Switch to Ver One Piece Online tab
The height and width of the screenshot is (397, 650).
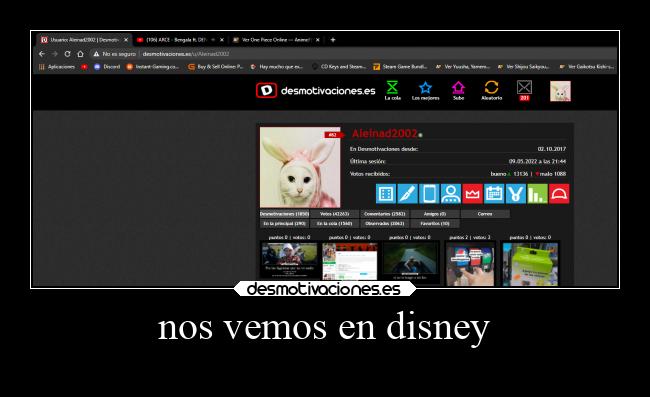click(276, 40)
